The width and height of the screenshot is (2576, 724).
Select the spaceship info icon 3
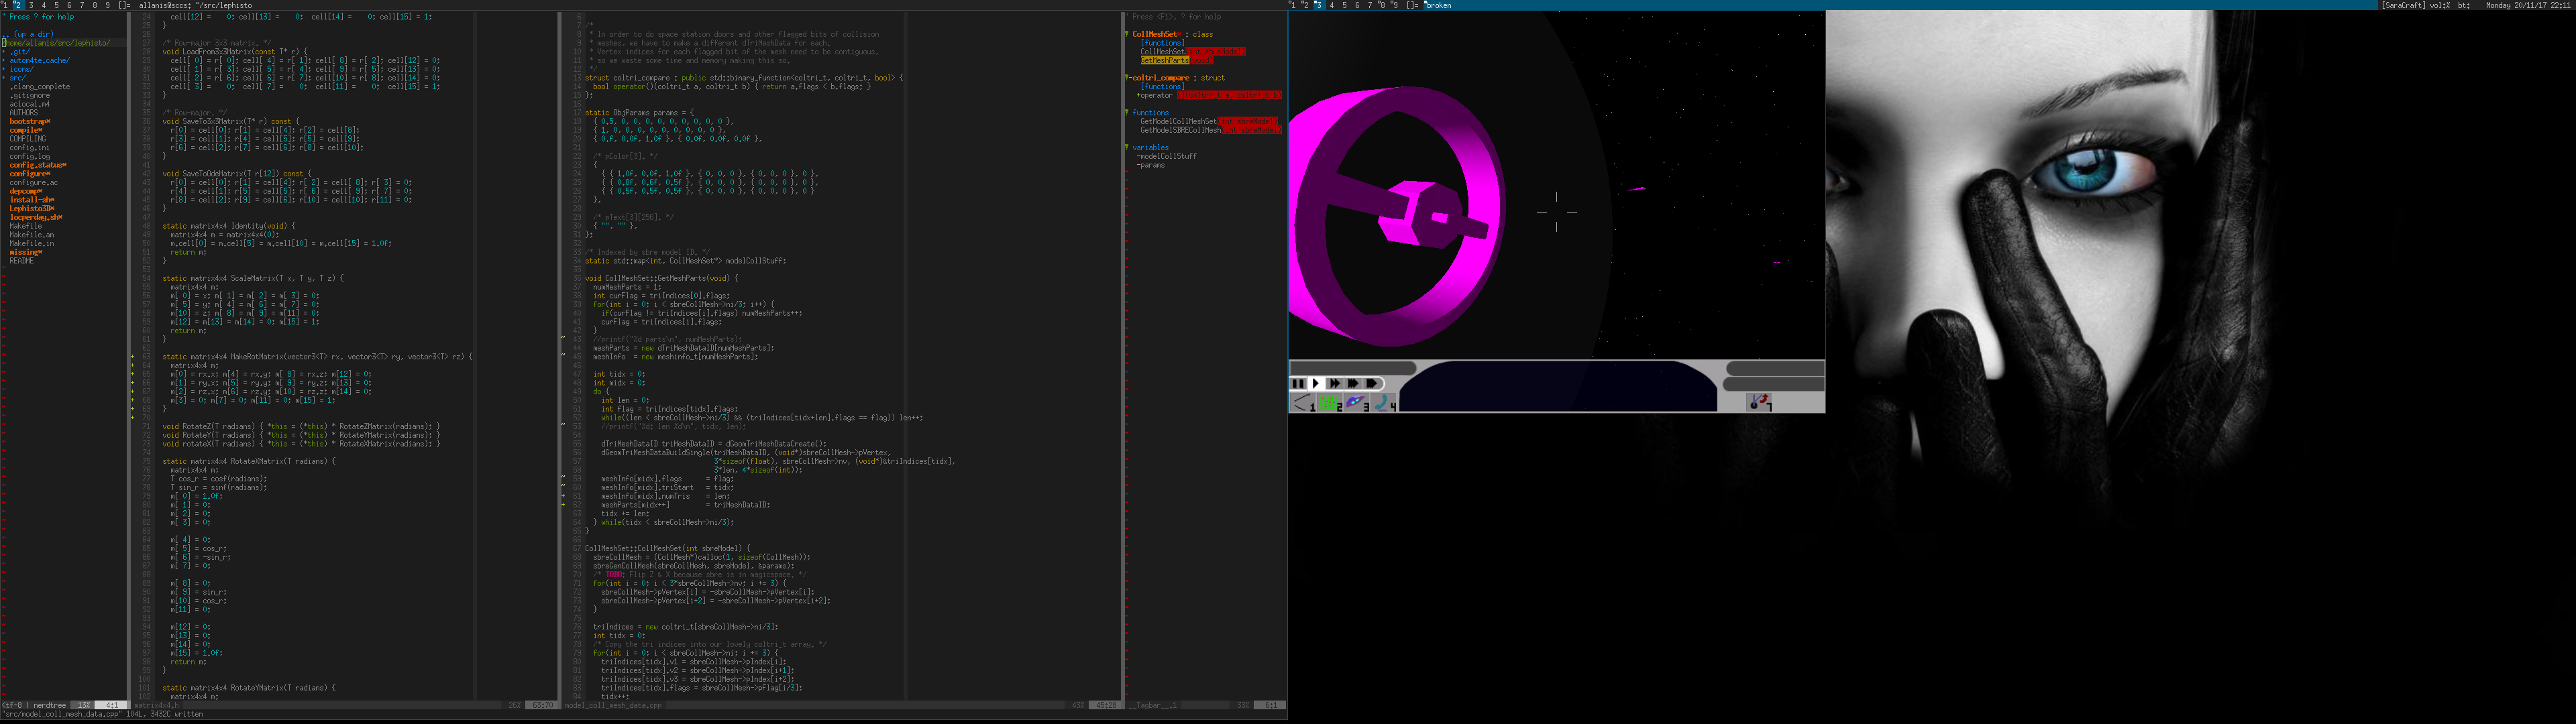pyautogui.click(x=1356, y=403)
